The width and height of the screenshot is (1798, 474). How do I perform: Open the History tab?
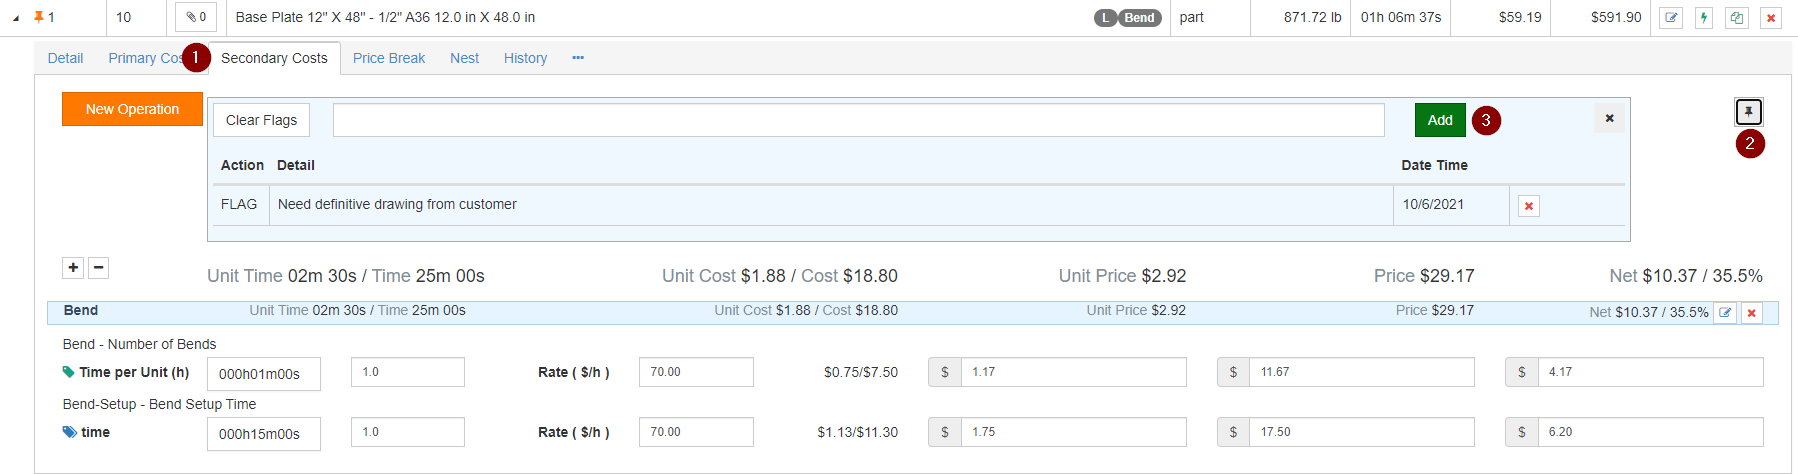click(x=525, y=58)
